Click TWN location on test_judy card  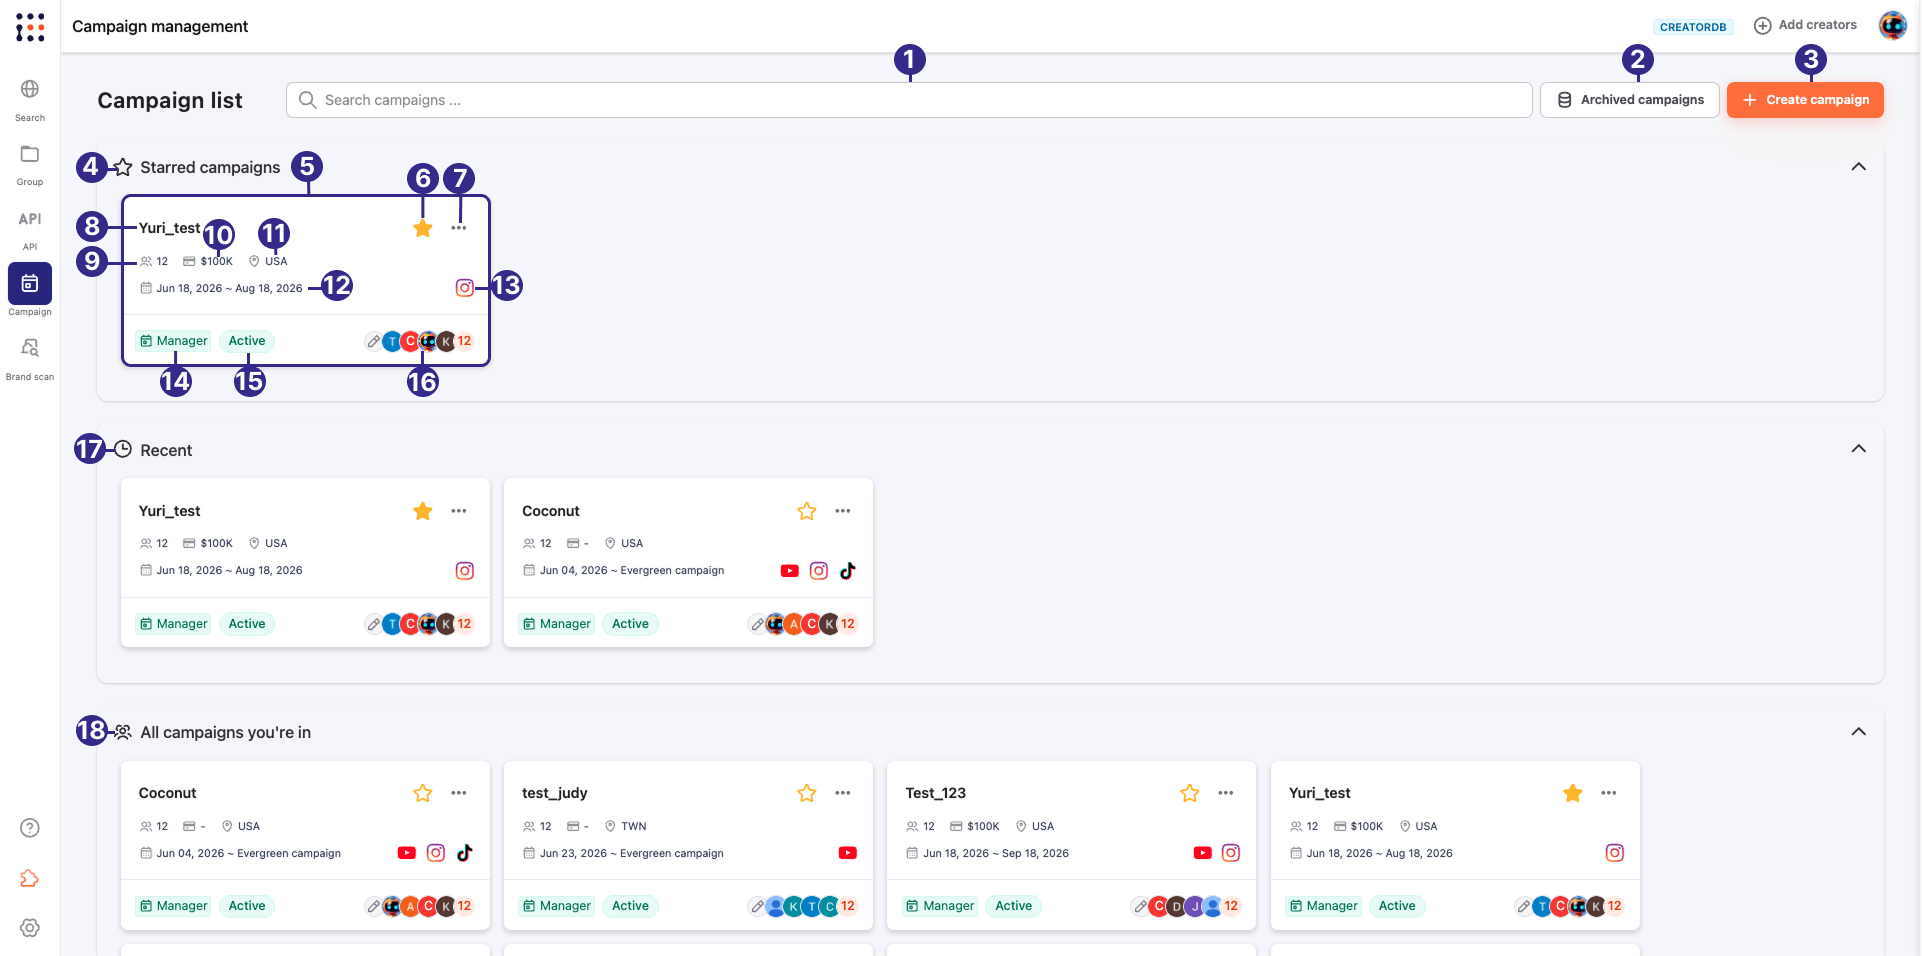pyautogui.click(x=626, y=826)
